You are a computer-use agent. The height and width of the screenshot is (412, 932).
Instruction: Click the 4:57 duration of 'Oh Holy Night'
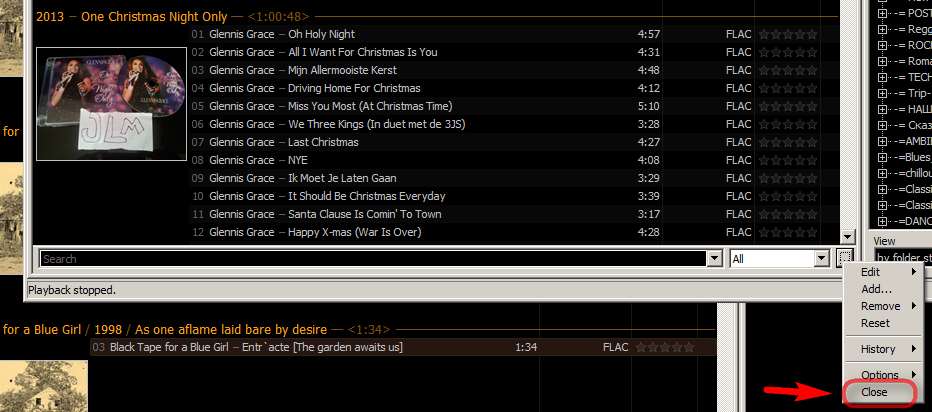(648, 34)
